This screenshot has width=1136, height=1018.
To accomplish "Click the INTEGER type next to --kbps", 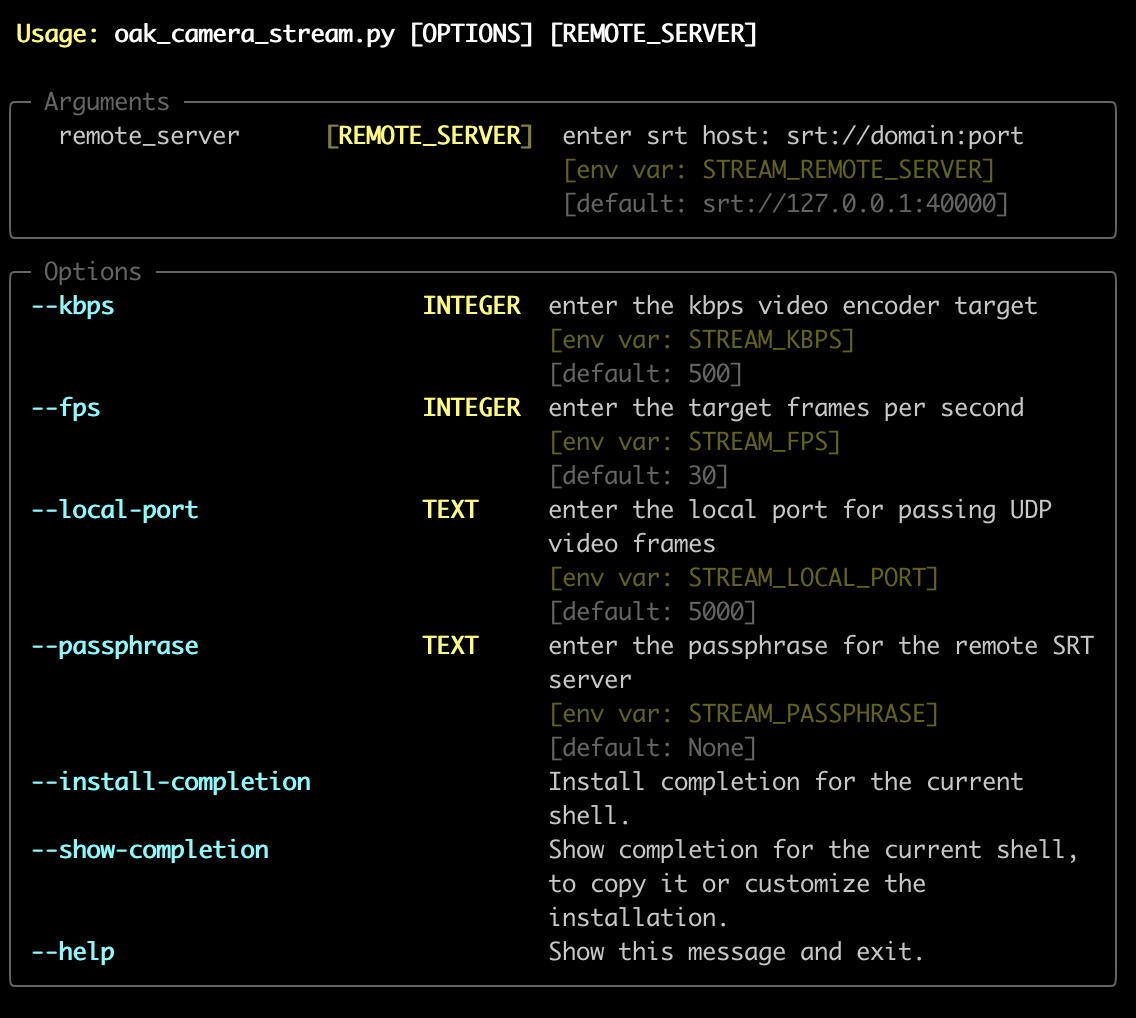I will (x=471, y=305).
